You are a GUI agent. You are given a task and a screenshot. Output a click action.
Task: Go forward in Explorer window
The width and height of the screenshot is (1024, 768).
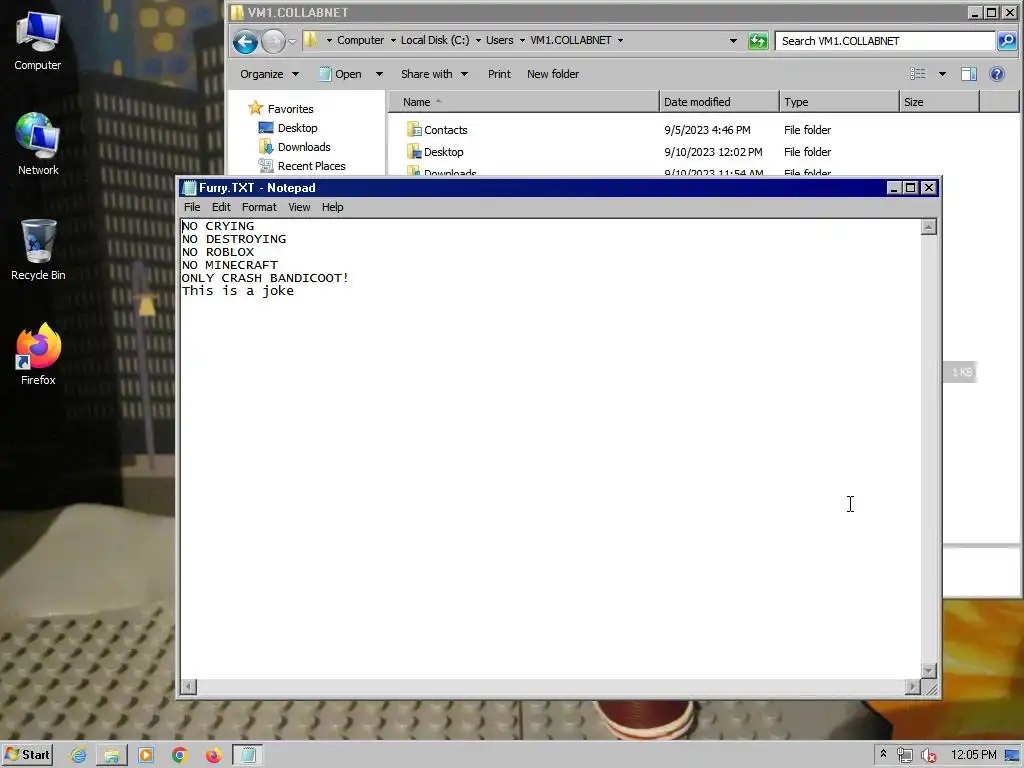(x=273, y=42)
